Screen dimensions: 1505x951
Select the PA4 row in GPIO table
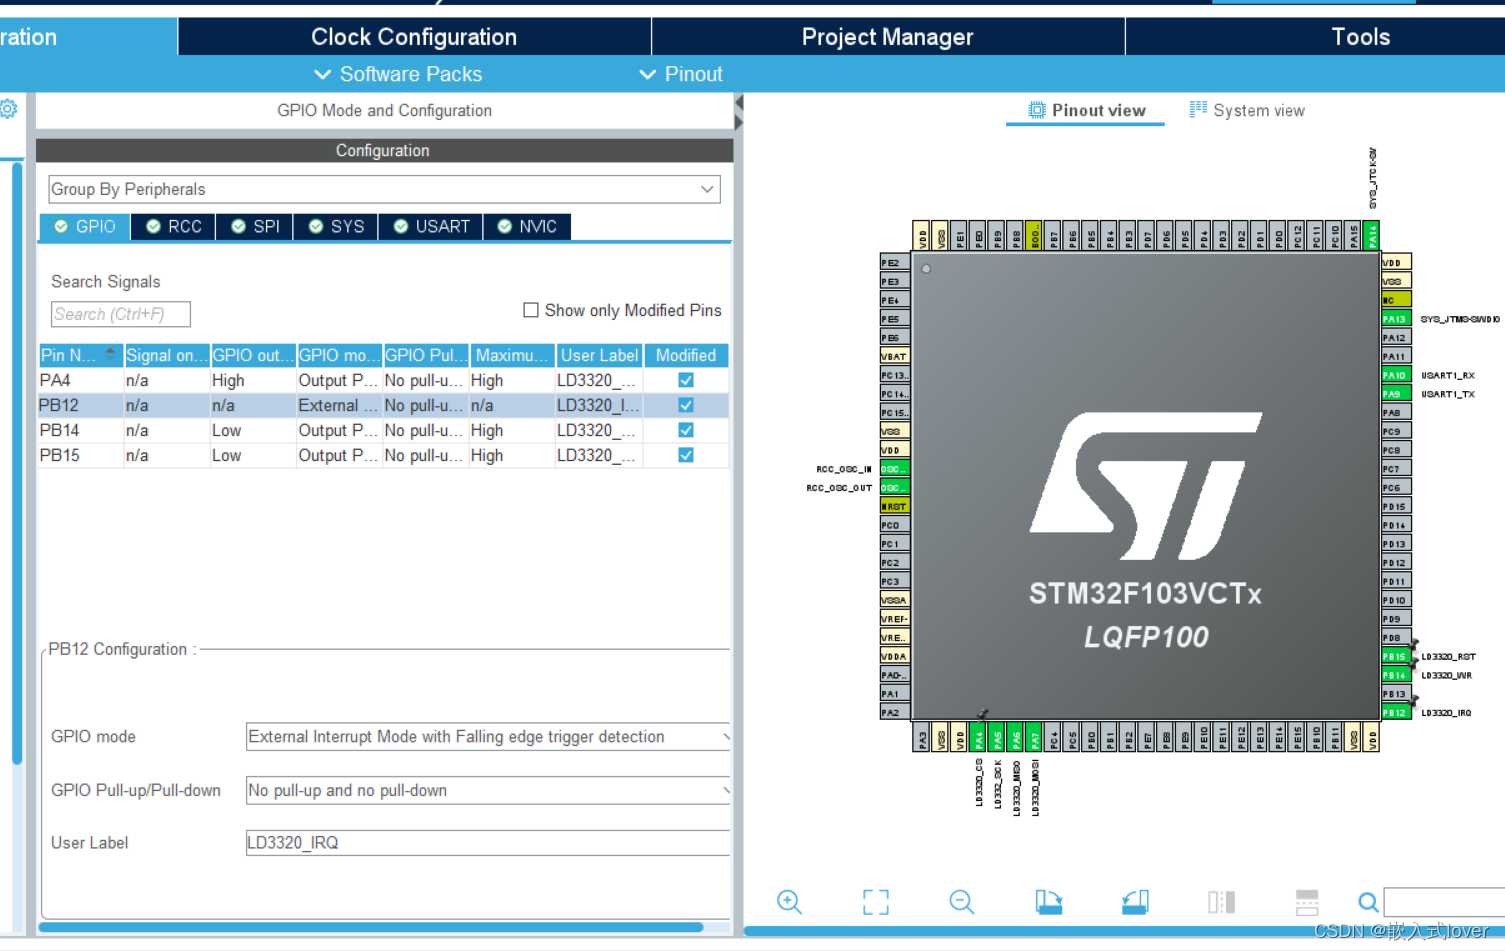click(384, 380)
